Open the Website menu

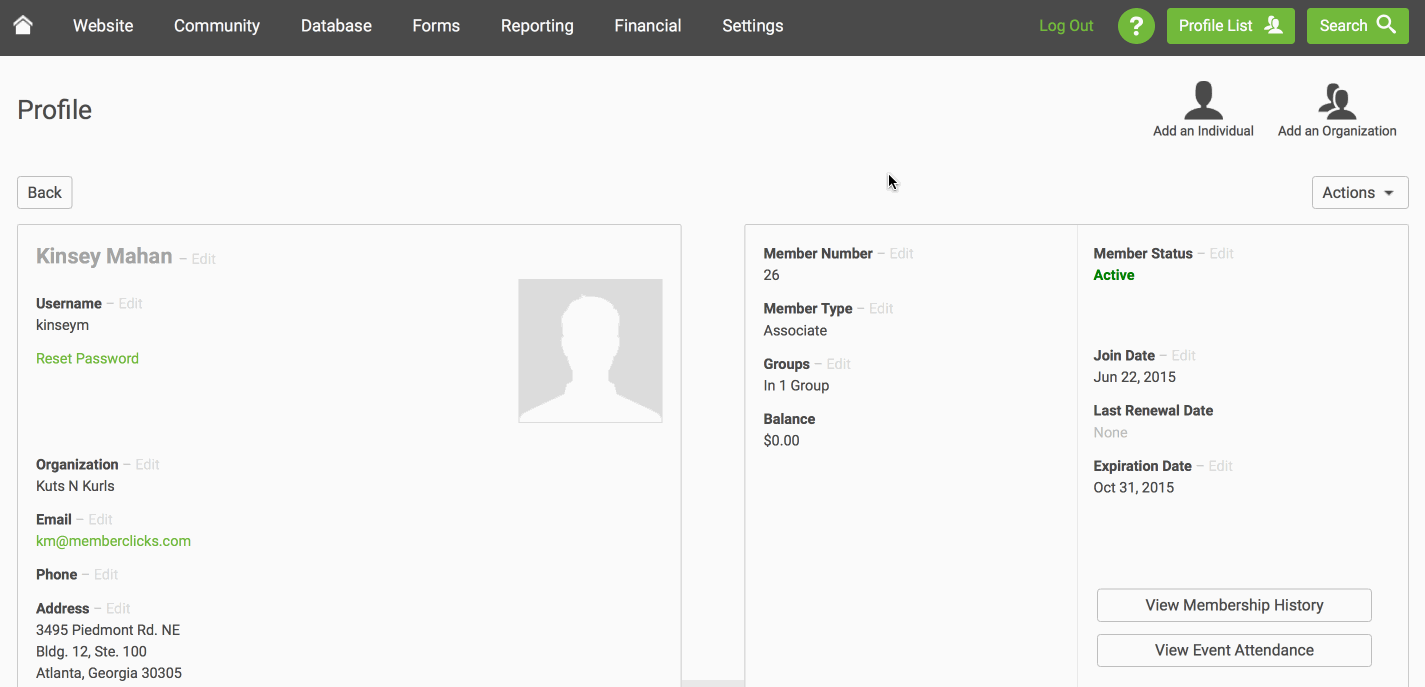pos(103,26)
